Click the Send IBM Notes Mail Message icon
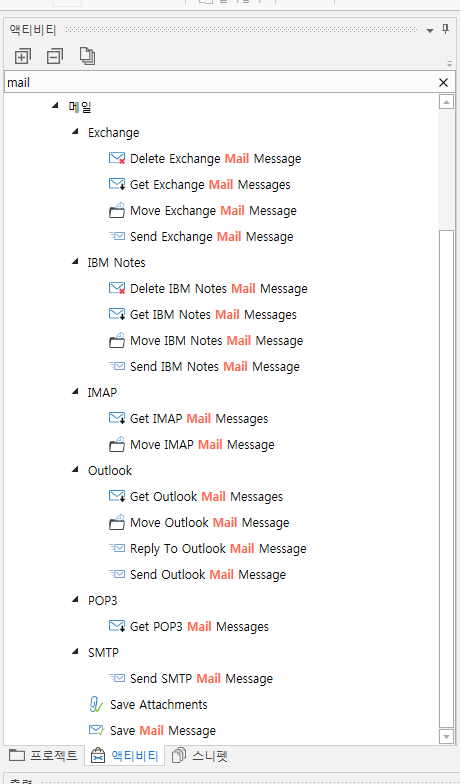 117,366
